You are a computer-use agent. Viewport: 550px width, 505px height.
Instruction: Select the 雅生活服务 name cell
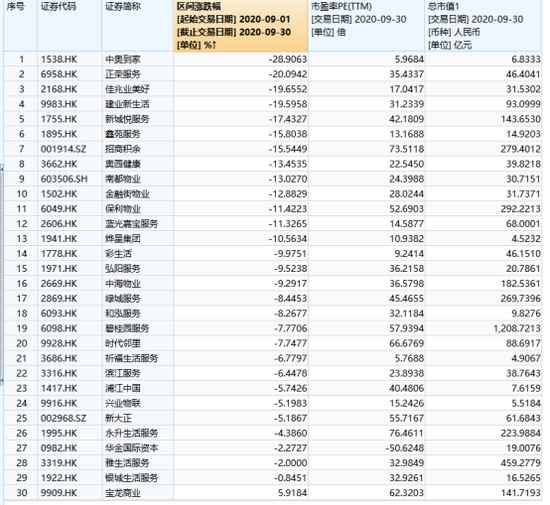127,463
